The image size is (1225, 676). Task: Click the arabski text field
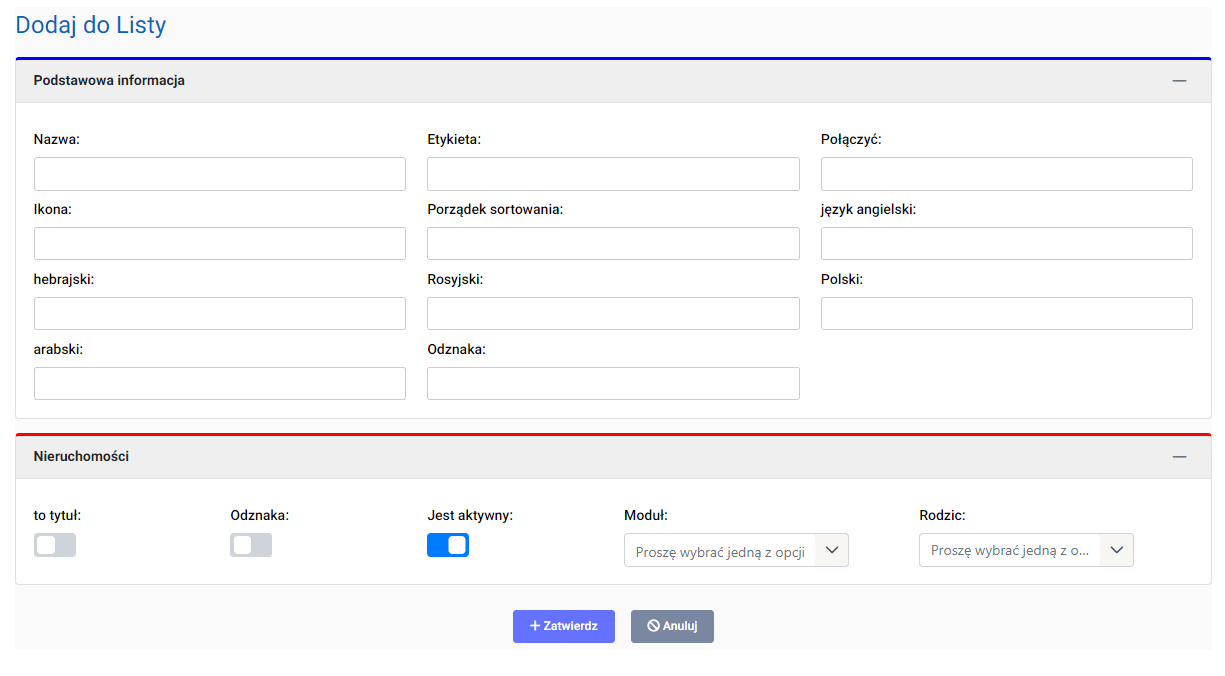[220, 384]
